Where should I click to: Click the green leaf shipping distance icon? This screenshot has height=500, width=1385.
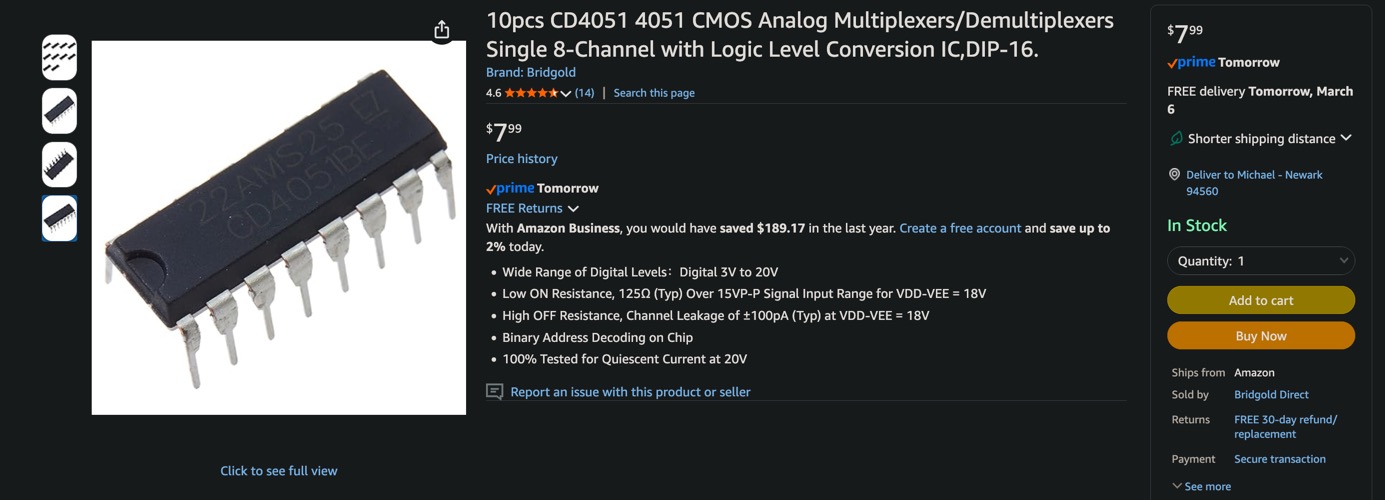pos(1176,138)
